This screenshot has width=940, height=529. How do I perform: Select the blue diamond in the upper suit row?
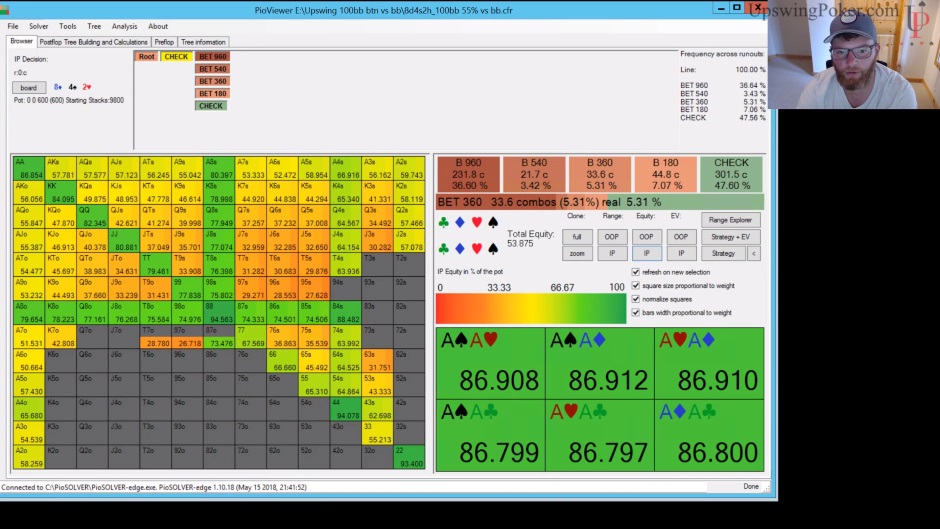coord(460,223)
